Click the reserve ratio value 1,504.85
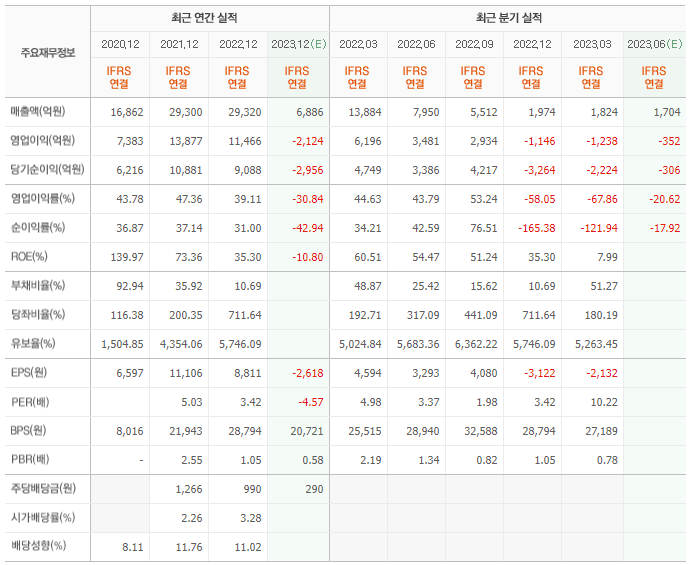This screenshot has height=565, width=691. click(122, 344)
